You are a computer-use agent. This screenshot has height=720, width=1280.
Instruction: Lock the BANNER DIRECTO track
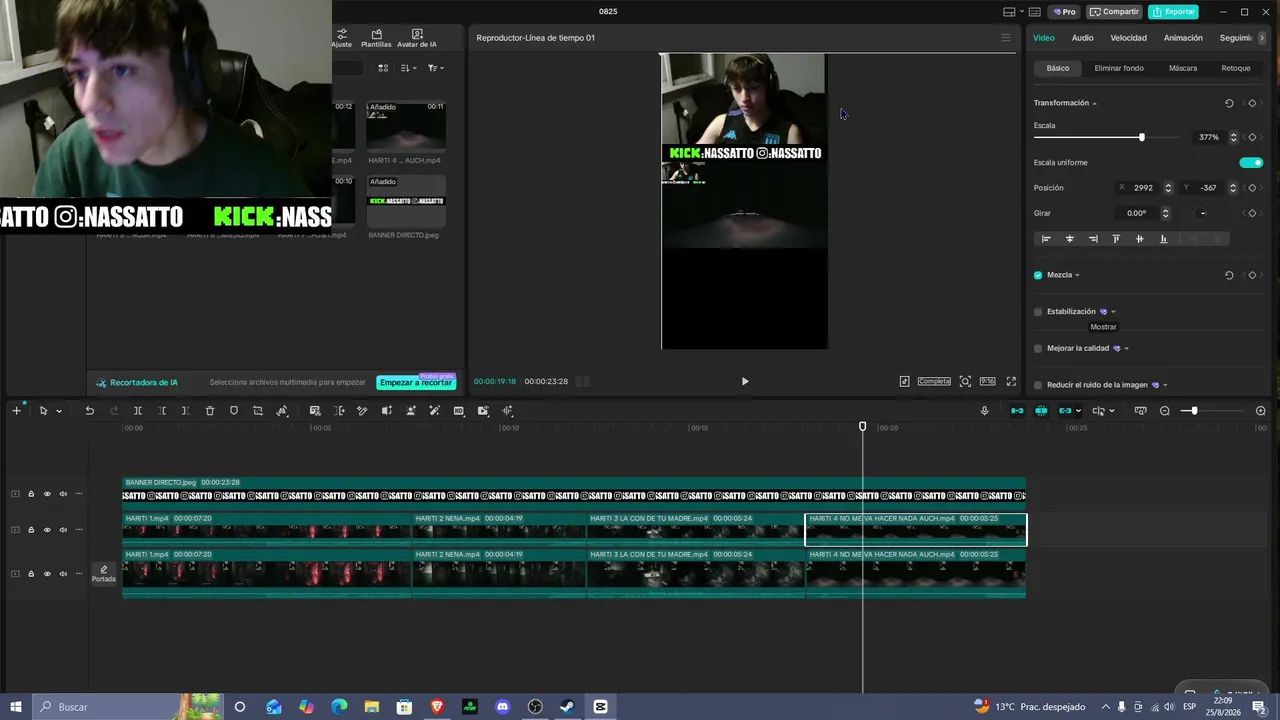(31, 494)
